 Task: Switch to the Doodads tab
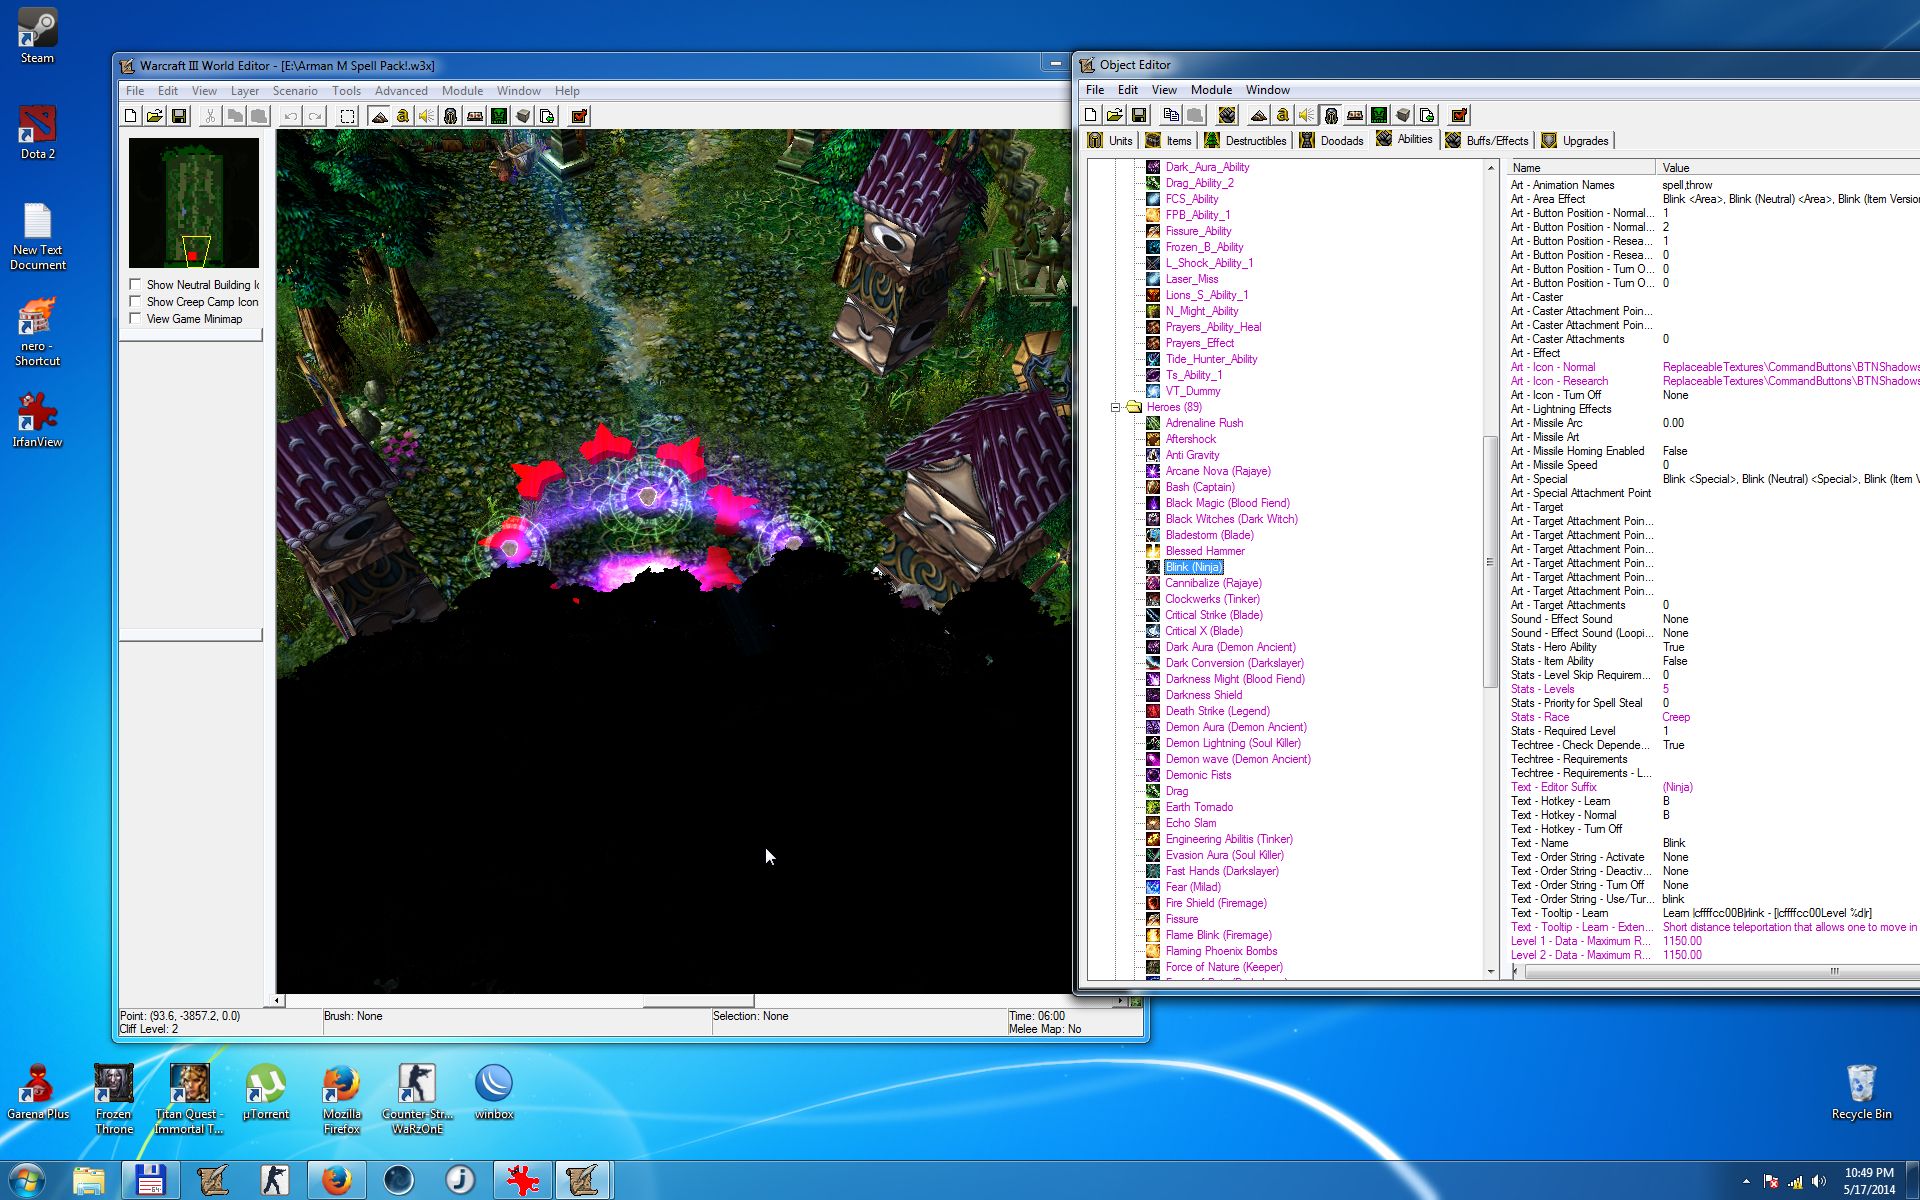click(1332, 141)
